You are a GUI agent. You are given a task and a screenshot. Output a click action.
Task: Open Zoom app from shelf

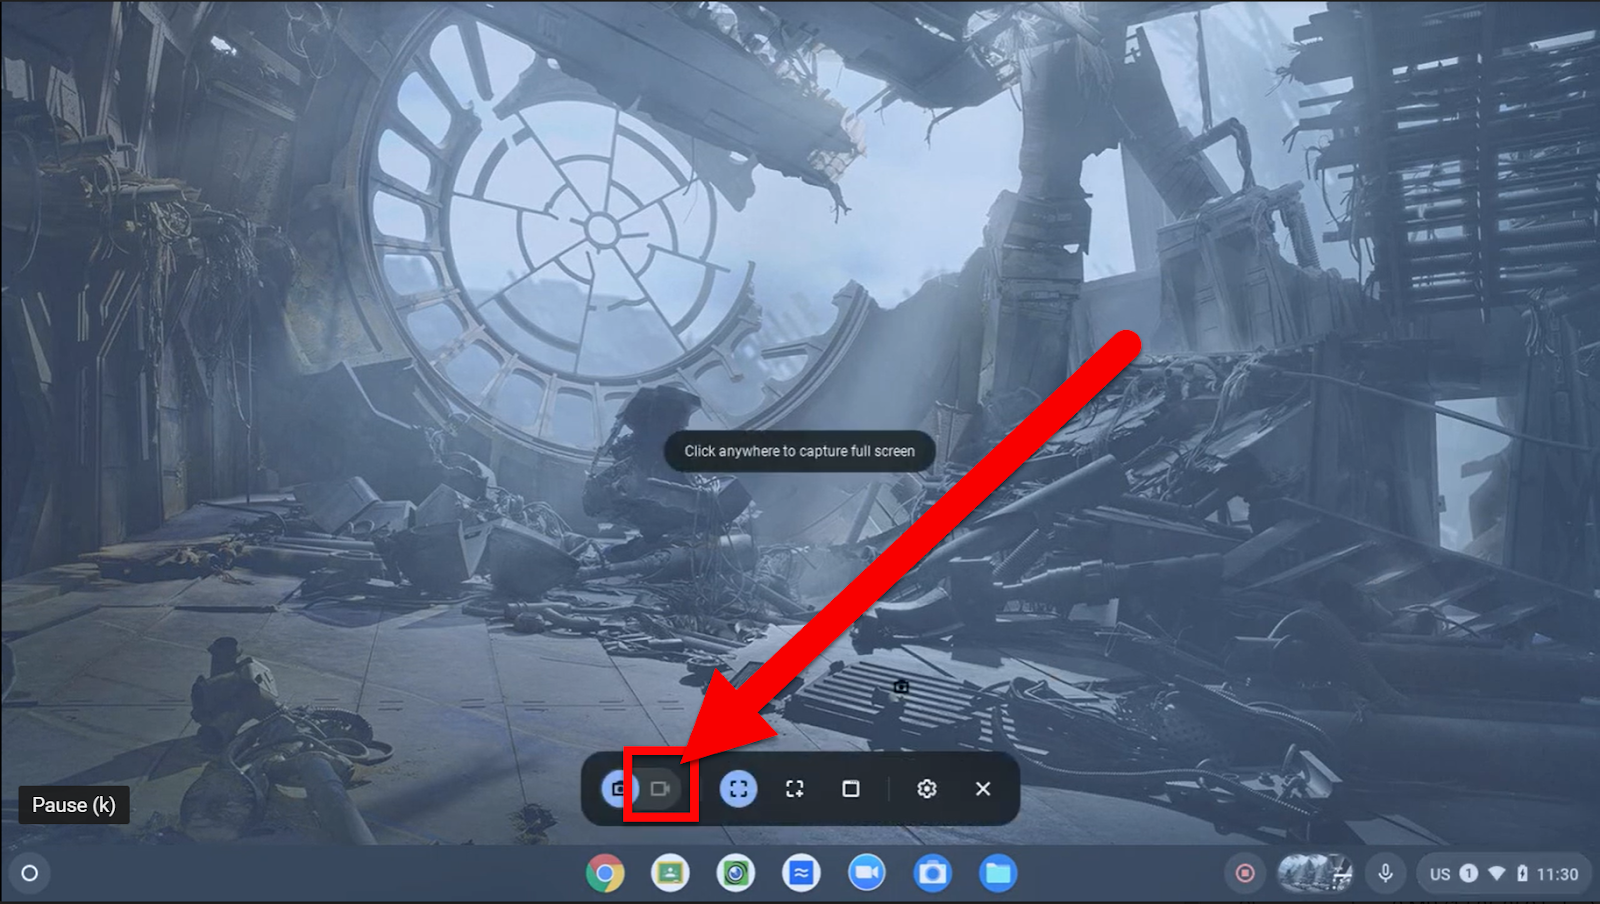pyautogui.click(x=867, y=873)
